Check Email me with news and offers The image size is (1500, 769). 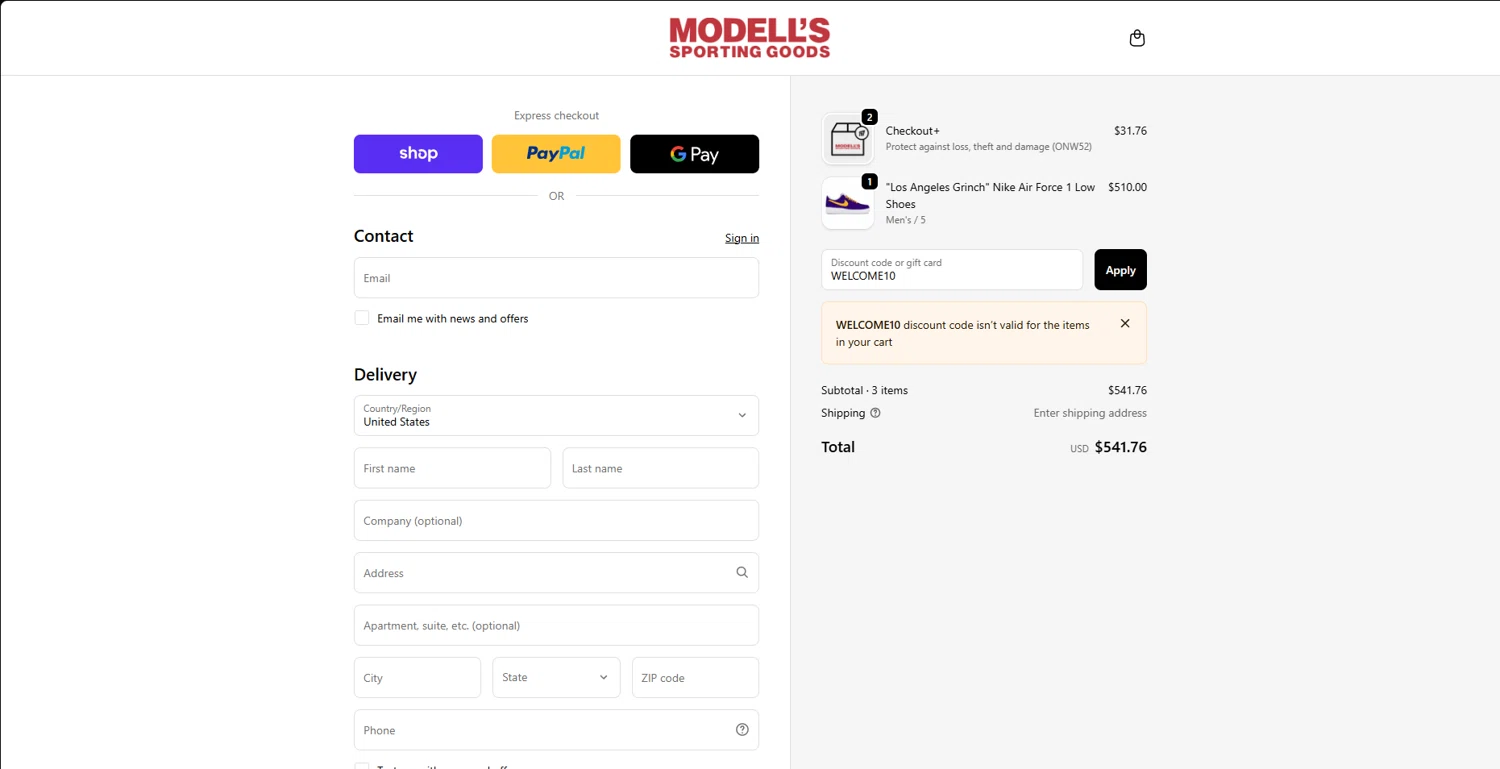point(362,318)
